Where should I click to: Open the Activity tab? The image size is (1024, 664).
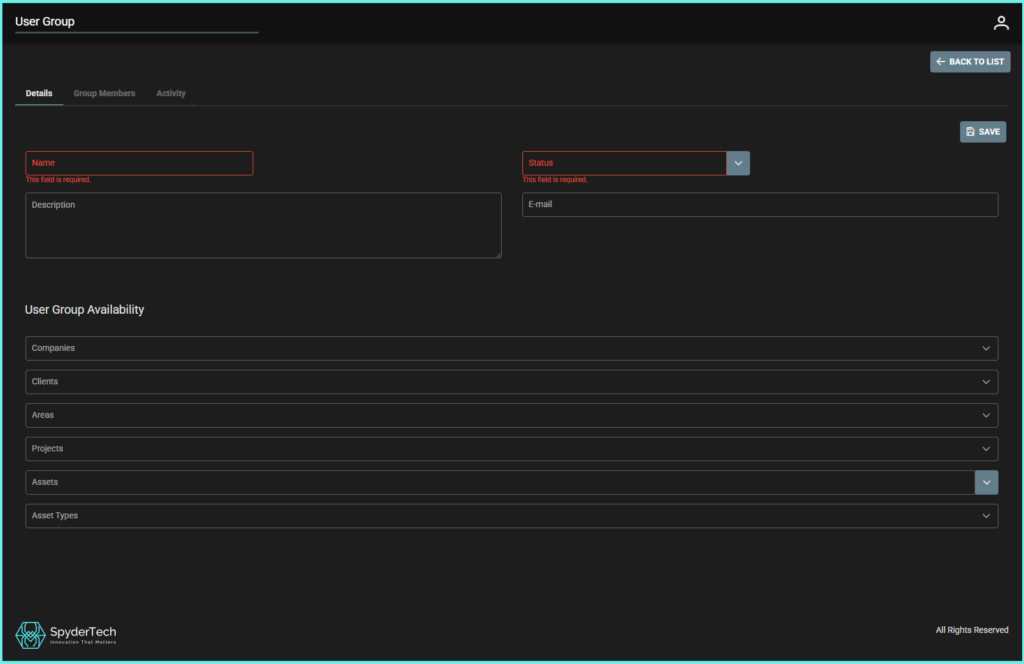[x=171, y=93]
